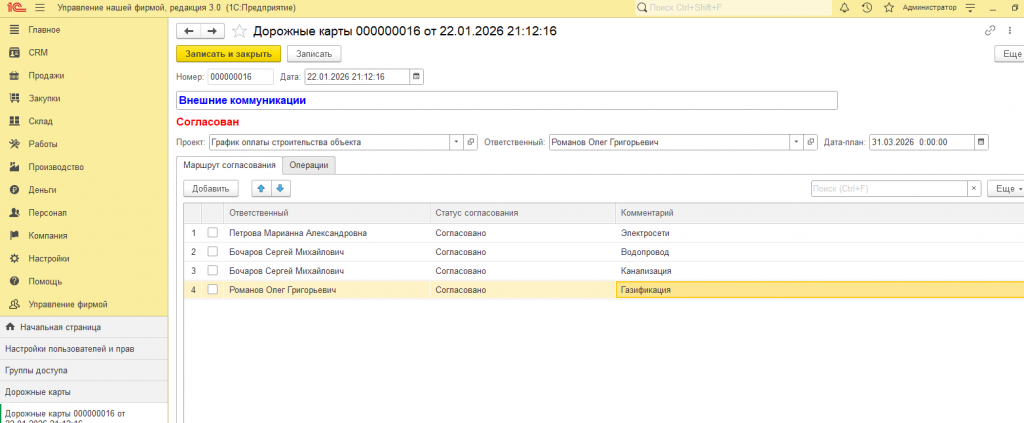The image size is (1024, 423).
Task: Open the three-dot document options menu
Action: (x=1010, y=31)
